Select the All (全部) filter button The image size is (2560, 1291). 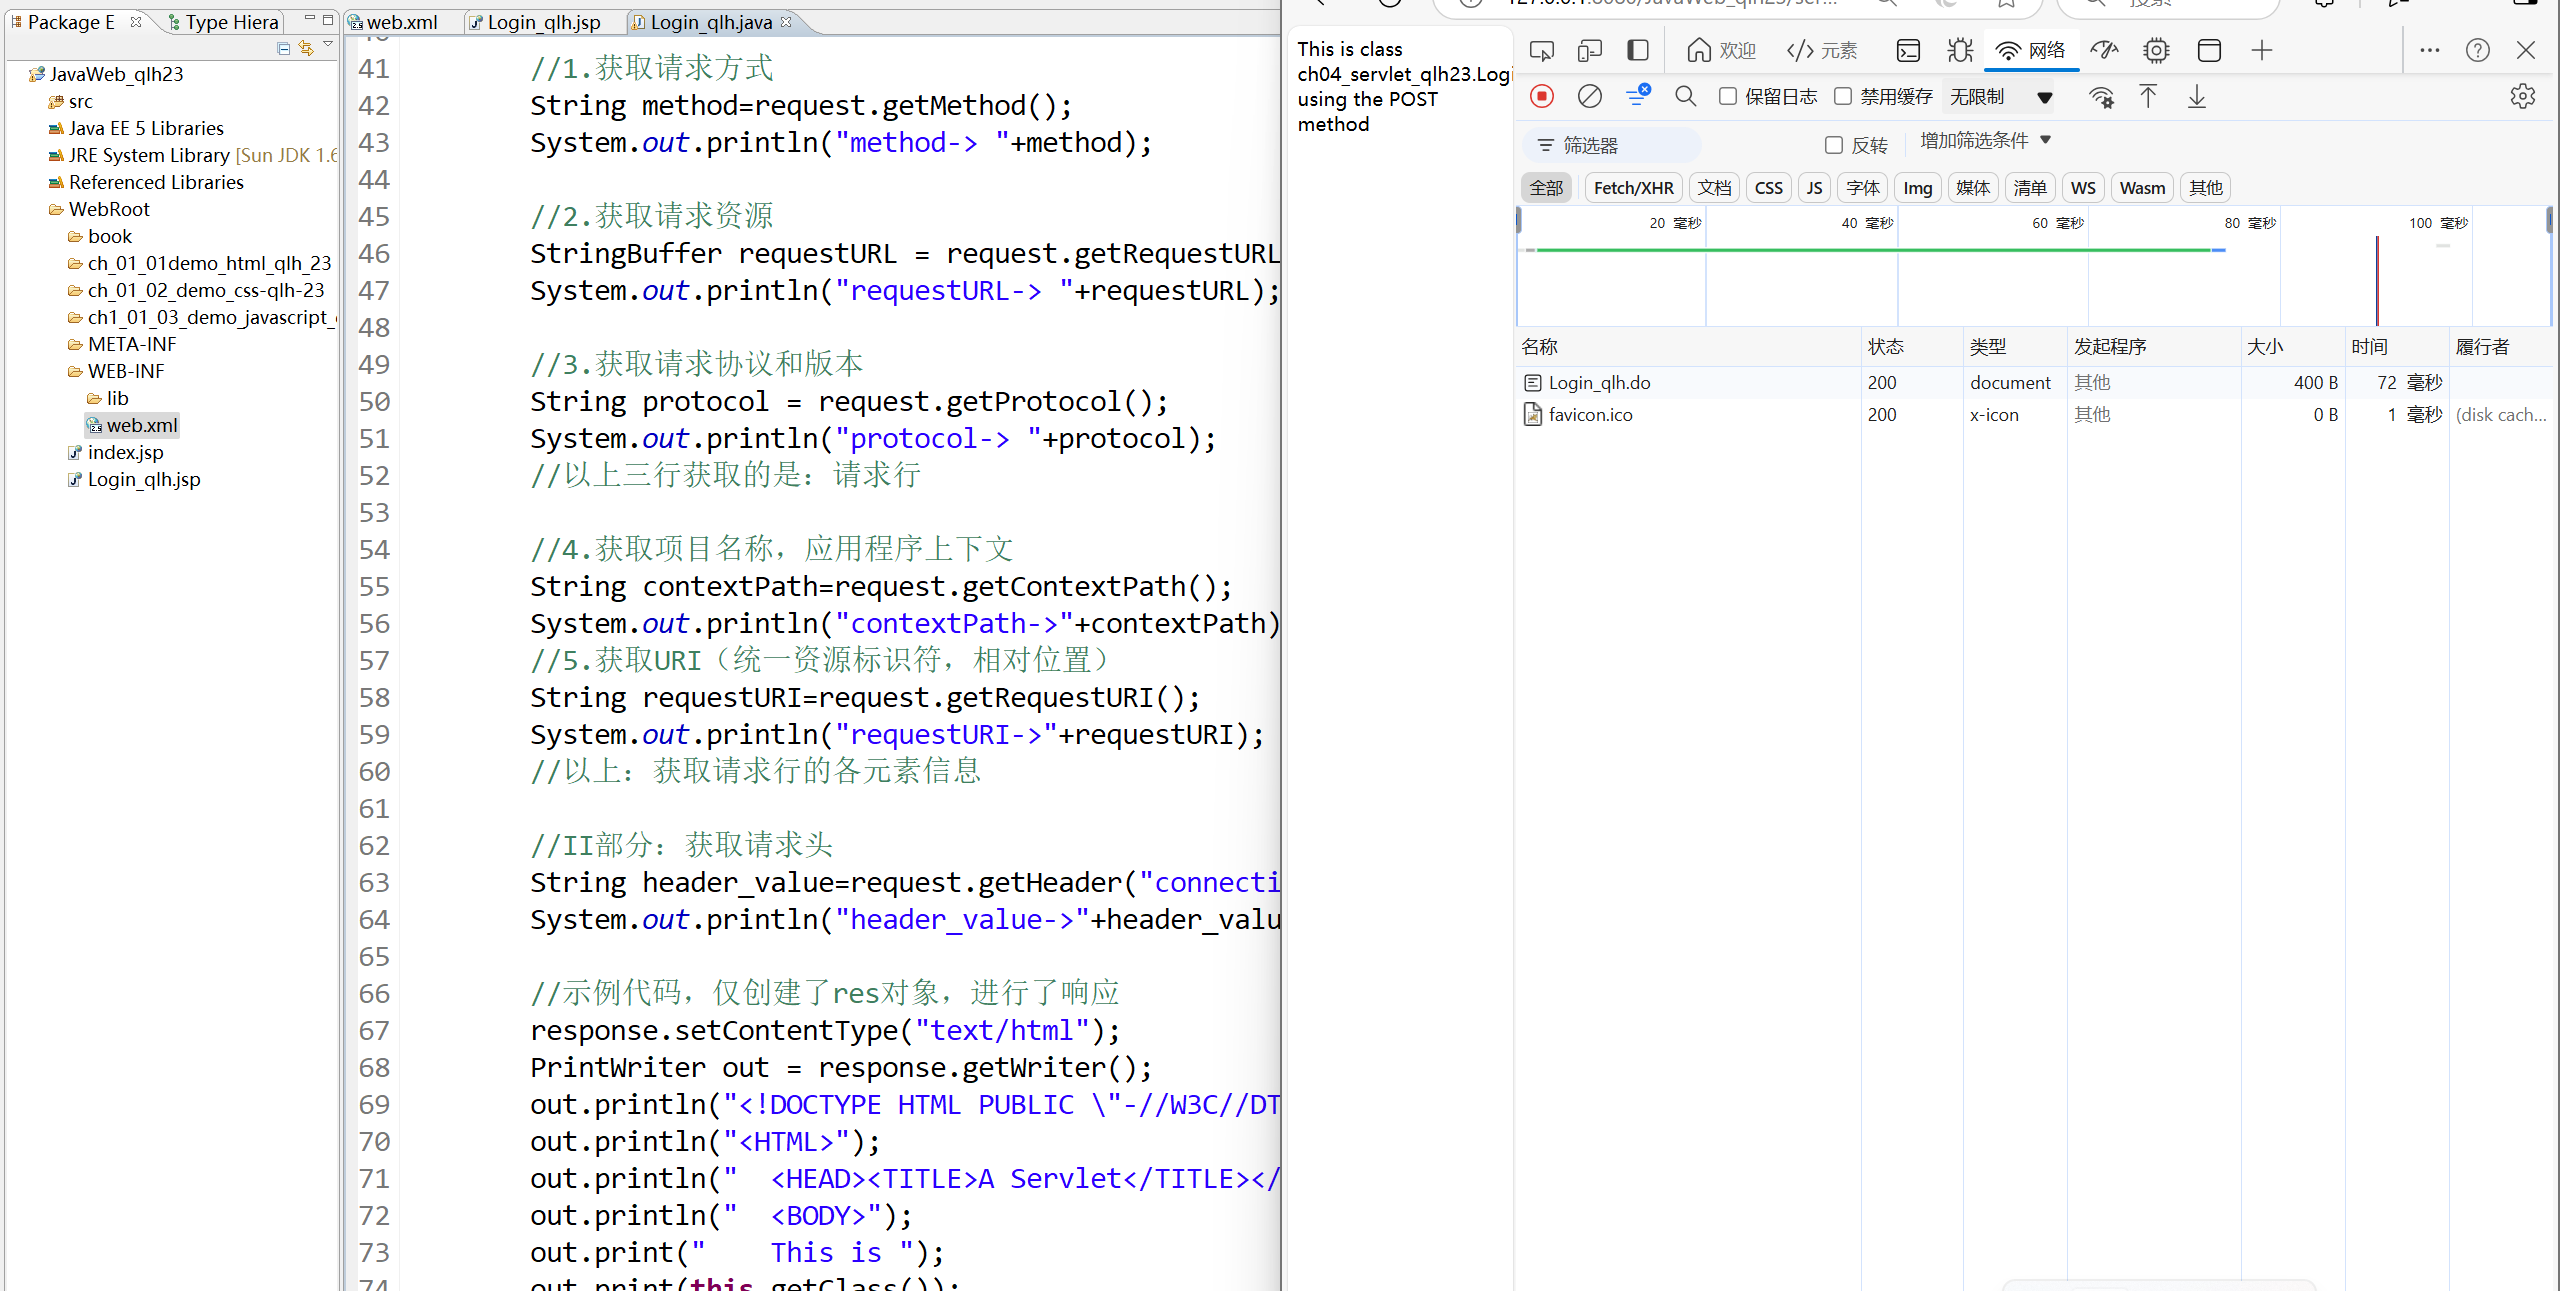[x=1546, y=188]
